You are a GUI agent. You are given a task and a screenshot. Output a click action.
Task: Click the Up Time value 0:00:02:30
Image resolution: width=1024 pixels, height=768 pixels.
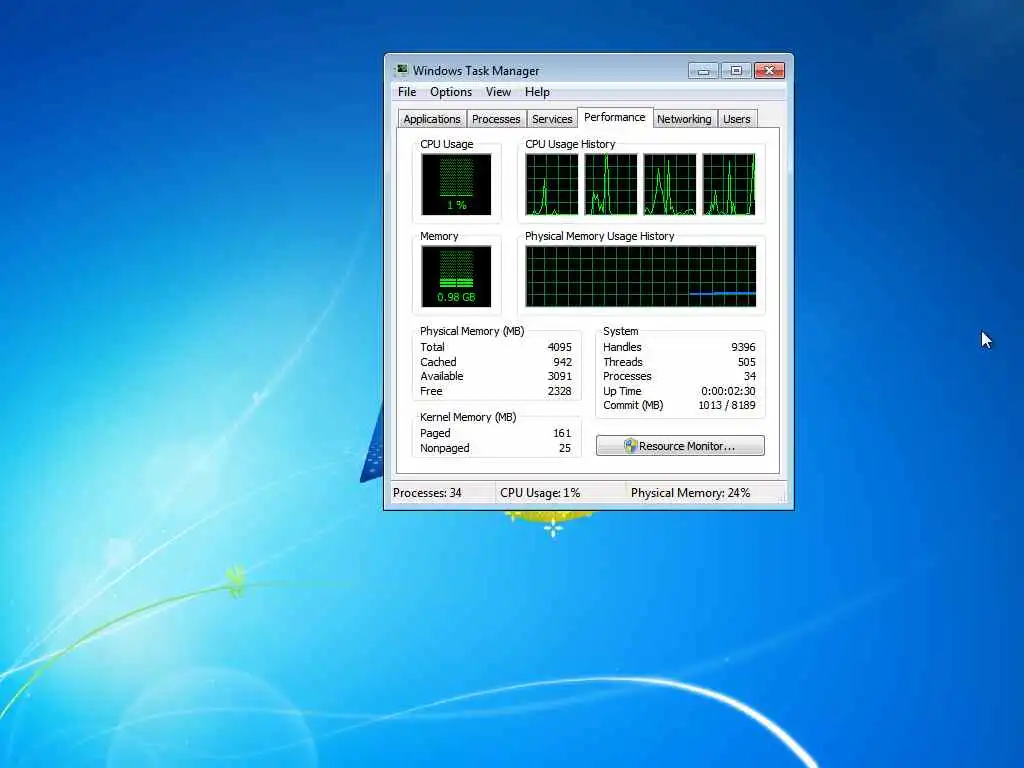tap(728, 391)
